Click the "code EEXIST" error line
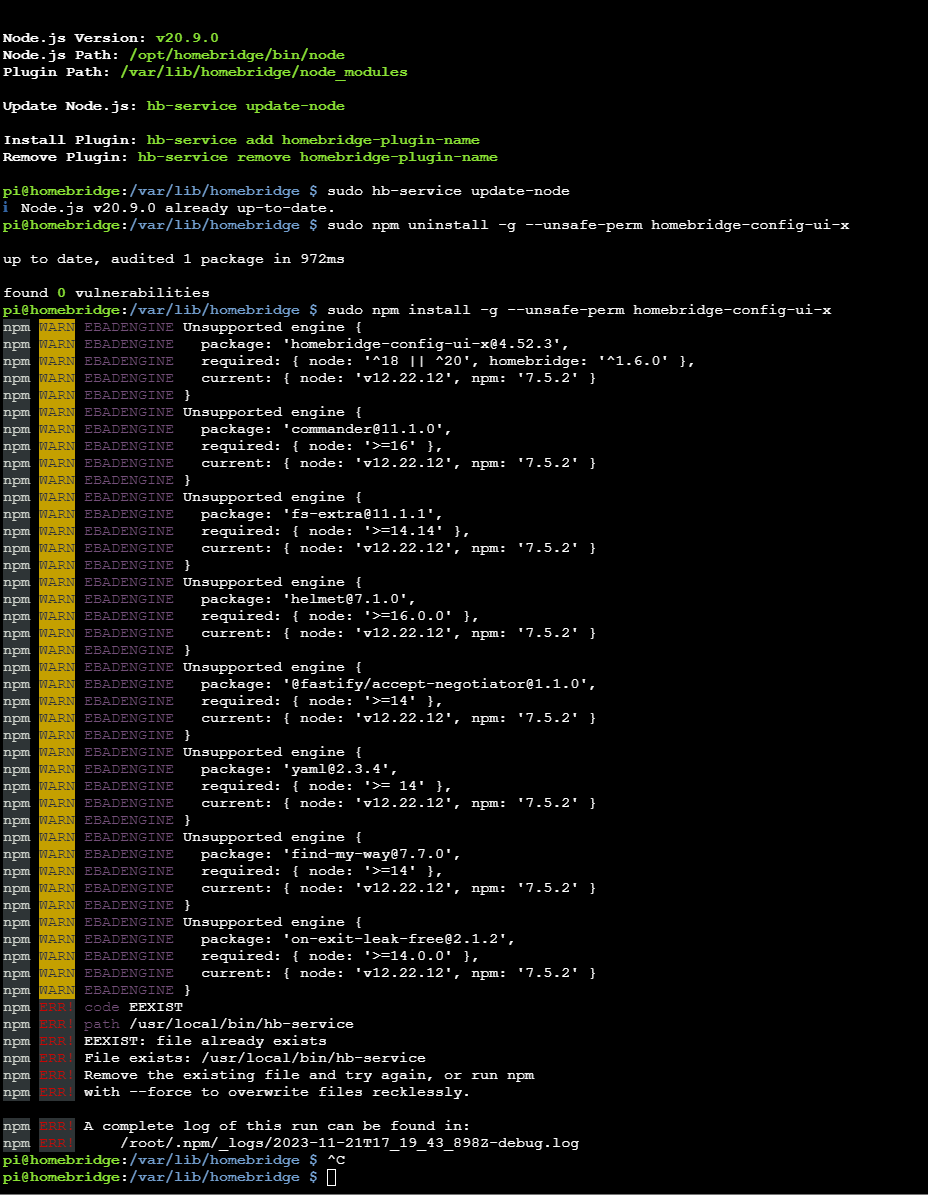 (x=133, y=1007)
